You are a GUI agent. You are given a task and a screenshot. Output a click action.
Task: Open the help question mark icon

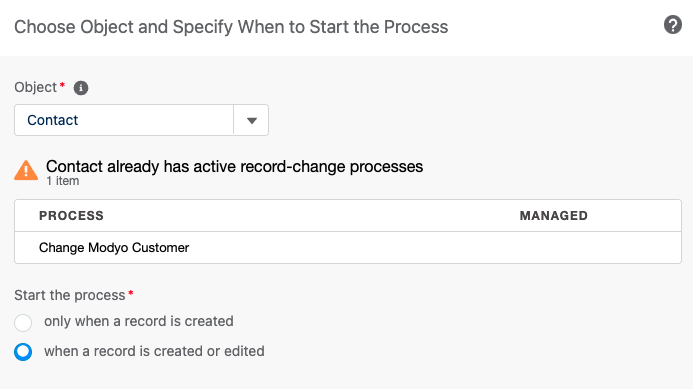point(673,25)
